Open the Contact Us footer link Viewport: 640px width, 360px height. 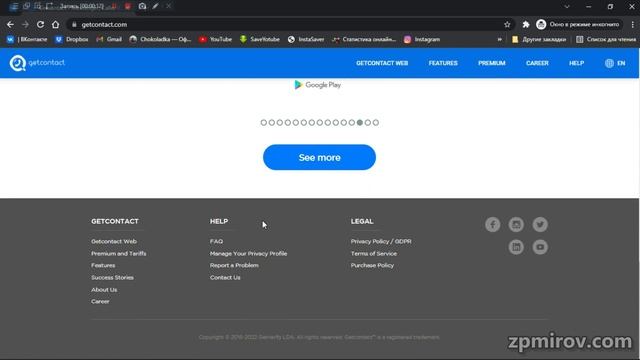225,278
